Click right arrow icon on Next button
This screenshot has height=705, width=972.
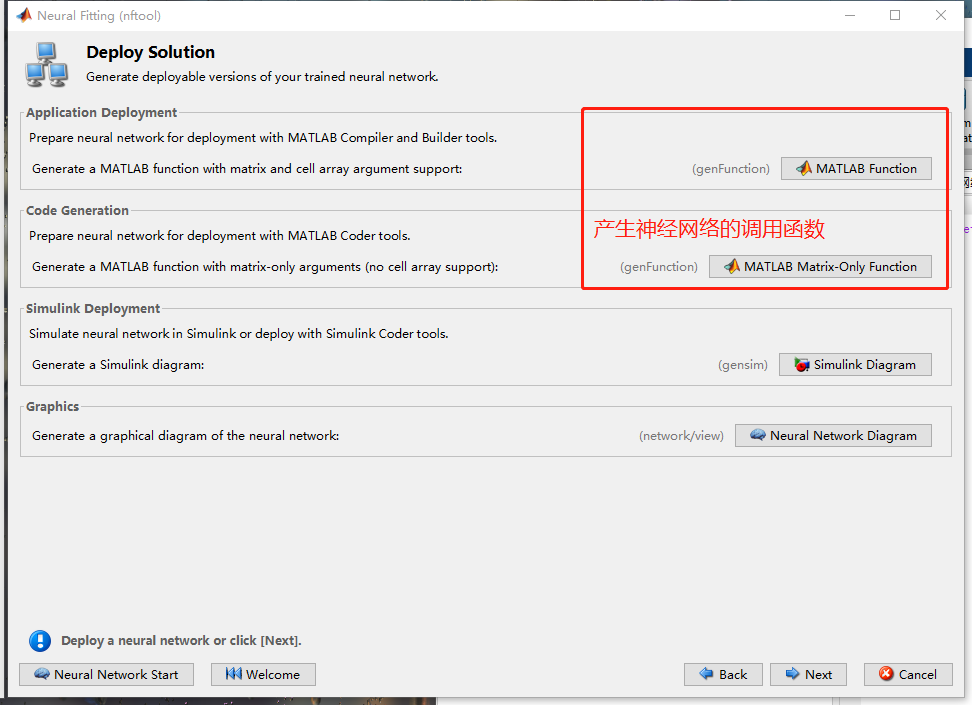click(x=792, y=673)
